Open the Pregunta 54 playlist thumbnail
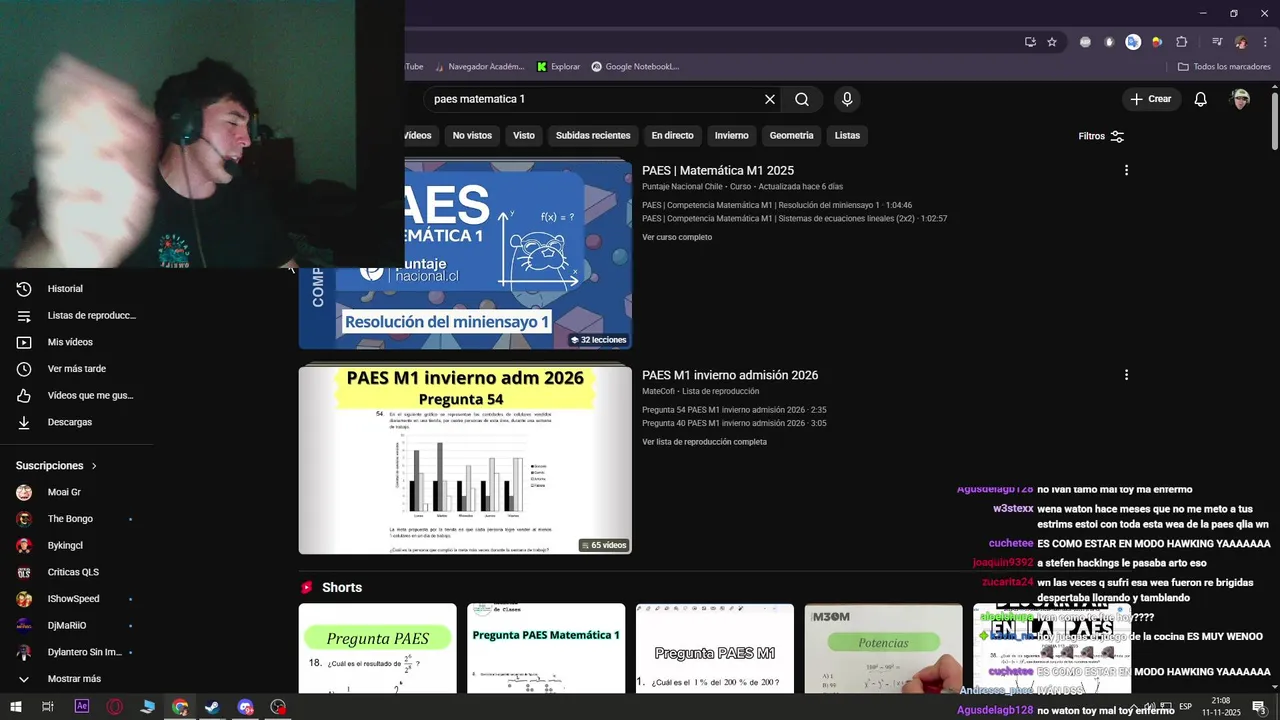Screen dimensions: 1280x720 pyautogui.click(x=465, y=460)
